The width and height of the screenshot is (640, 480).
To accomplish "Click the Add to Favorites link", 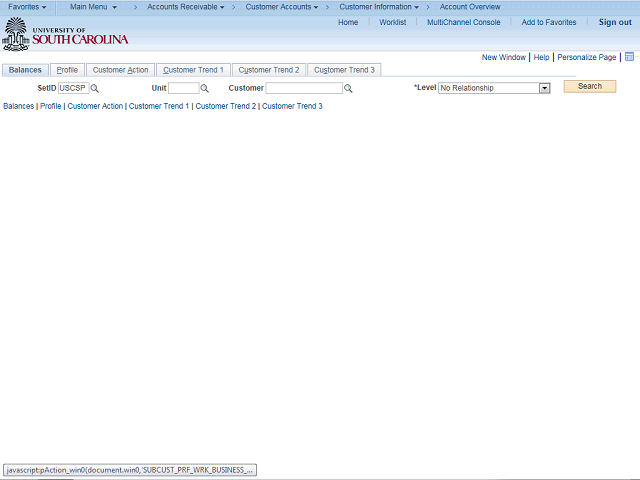I will (549, 22).
